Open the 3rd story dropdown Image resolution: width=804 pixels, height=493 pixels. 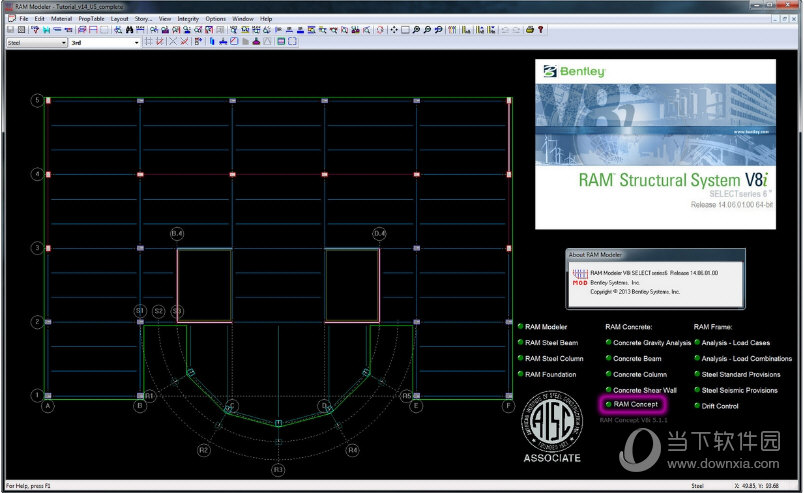click(x=105, y=43)
